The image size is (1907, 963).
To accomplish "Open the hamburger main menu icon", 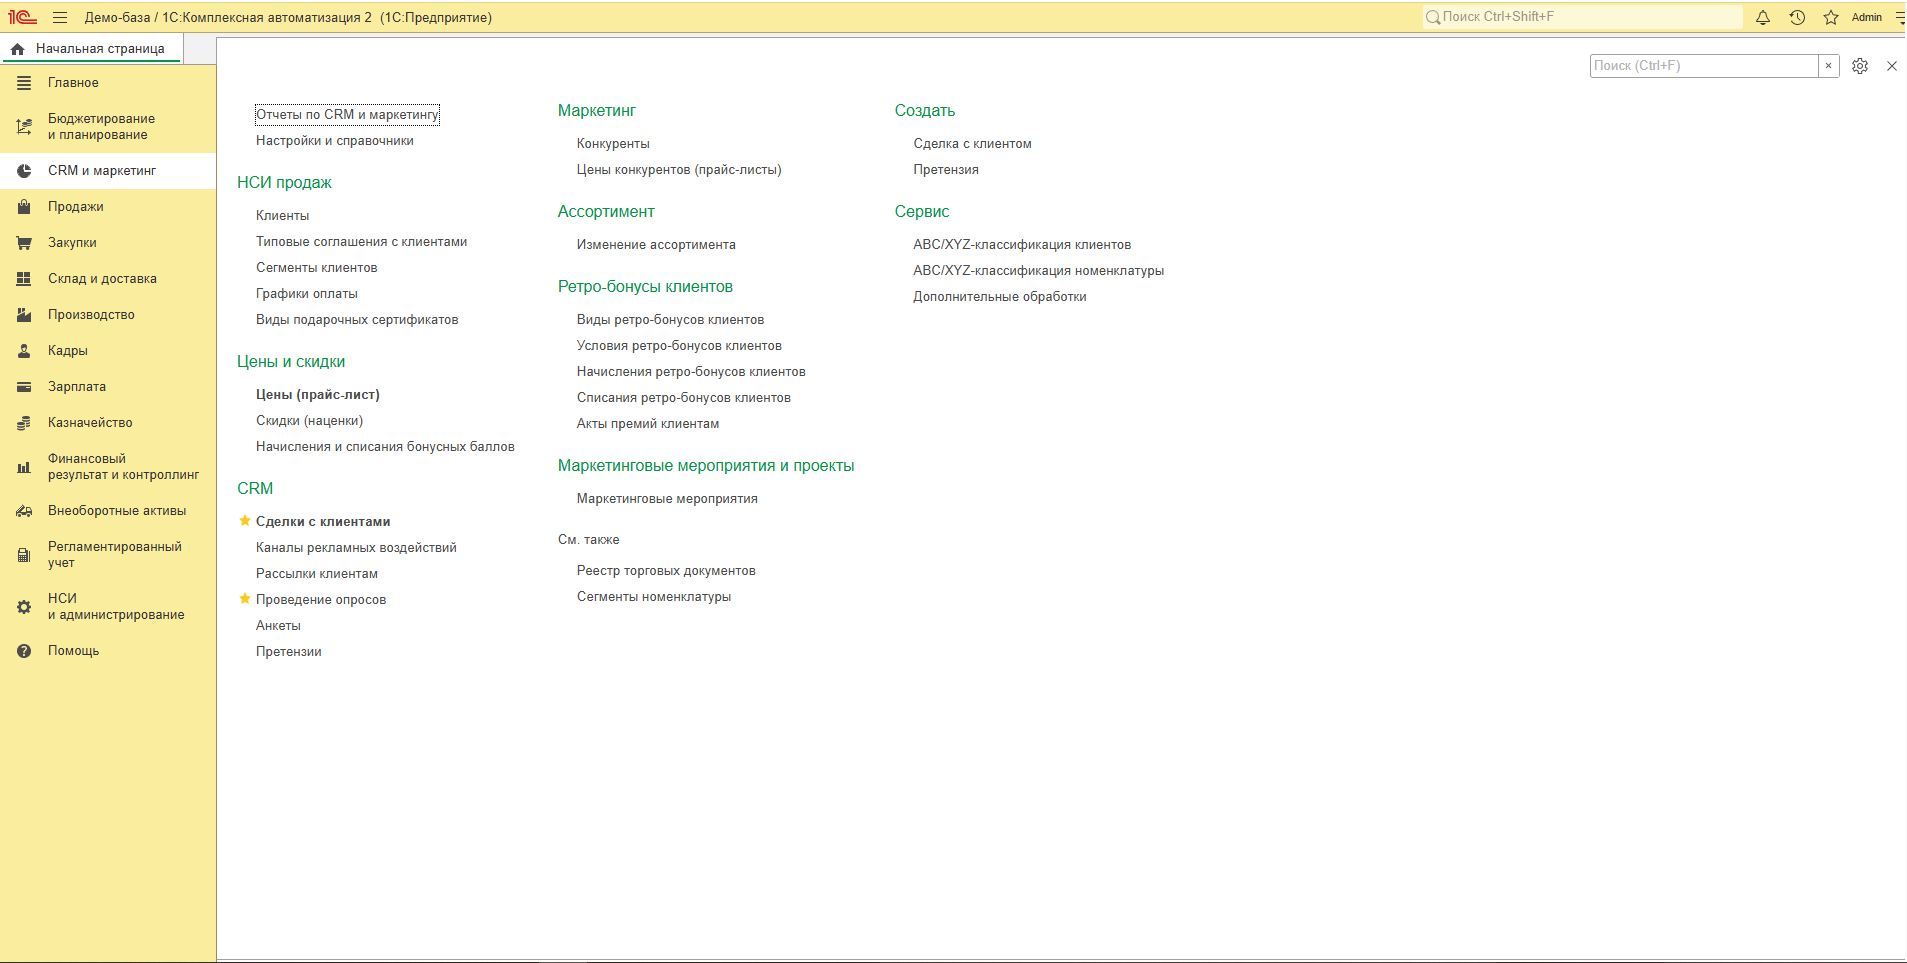I will 60,17.
